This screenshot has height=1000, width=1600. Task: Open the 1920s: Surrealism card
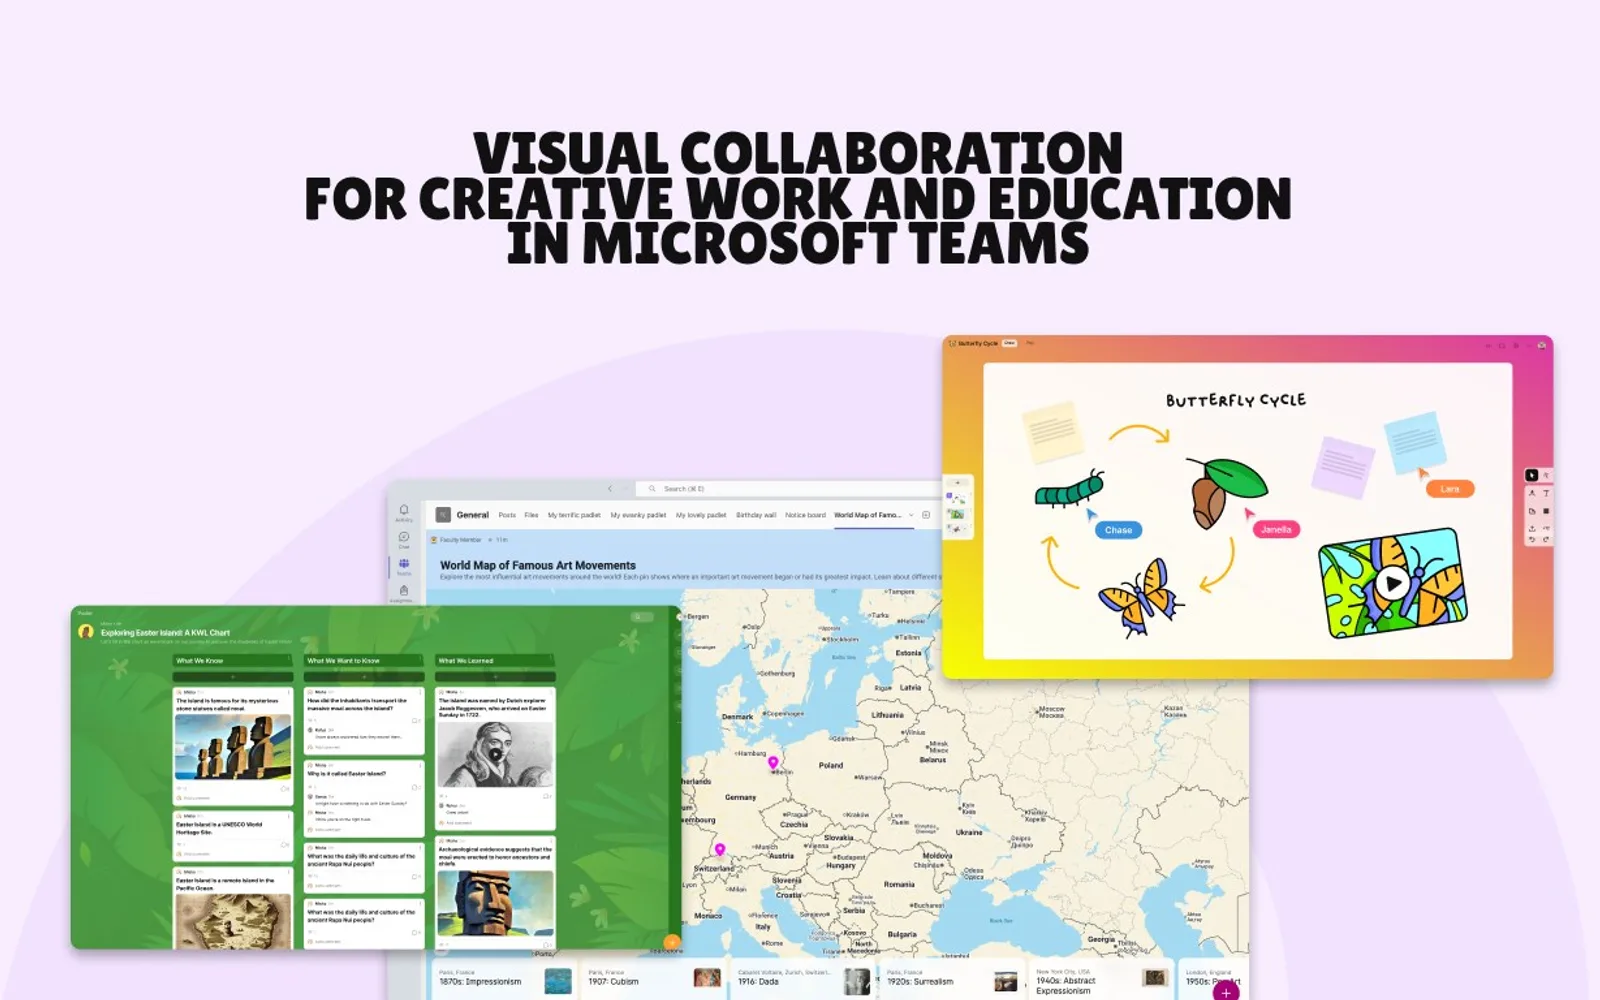pos(952,980)
